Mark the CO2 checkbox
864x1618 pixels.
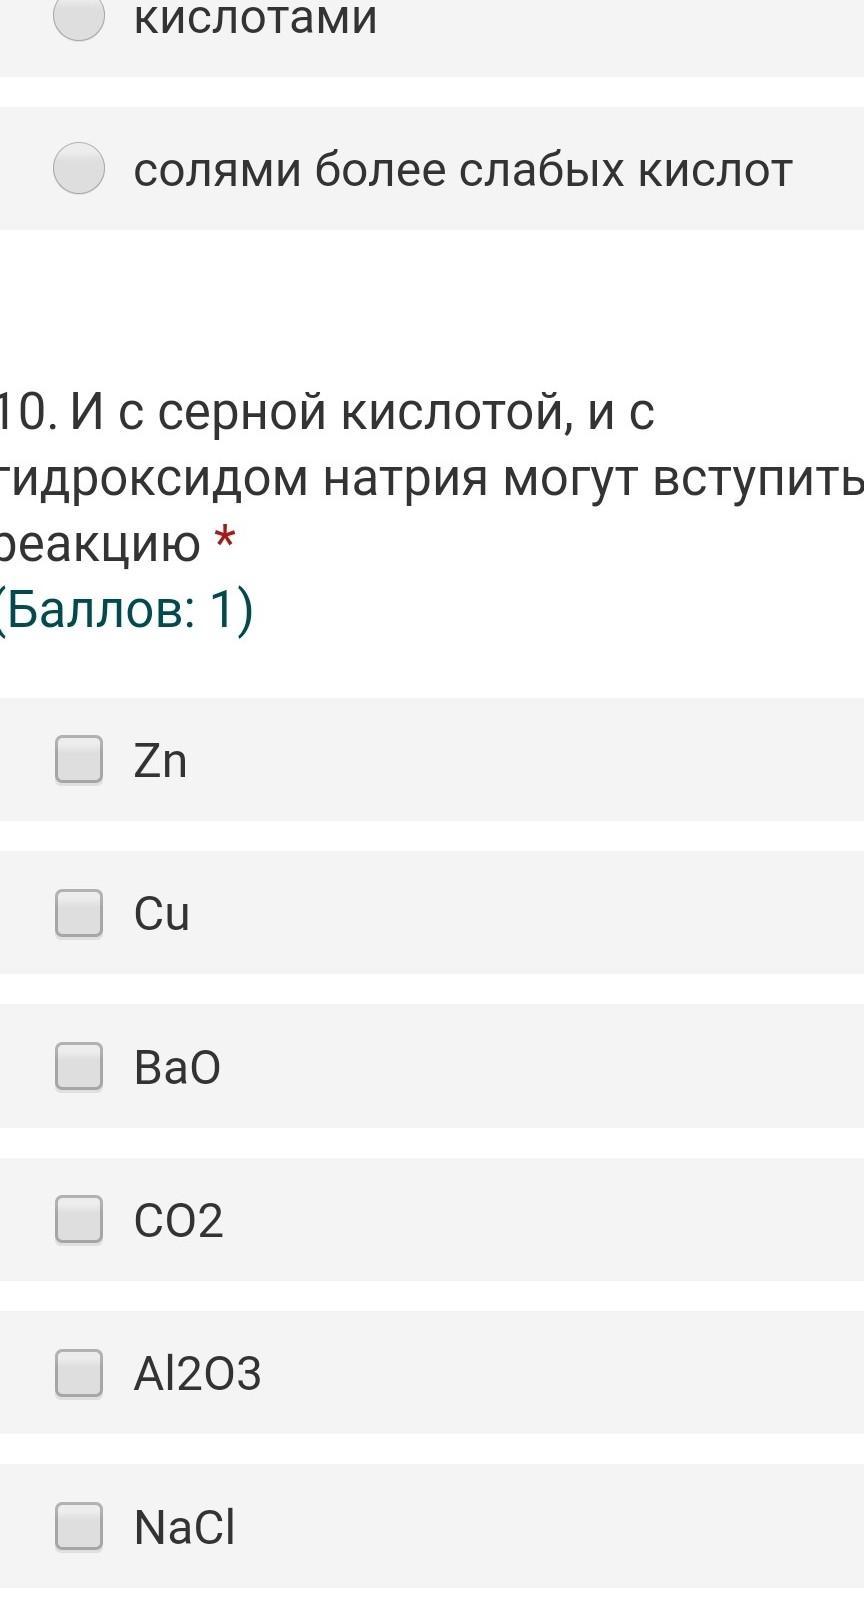[79, 1219]
